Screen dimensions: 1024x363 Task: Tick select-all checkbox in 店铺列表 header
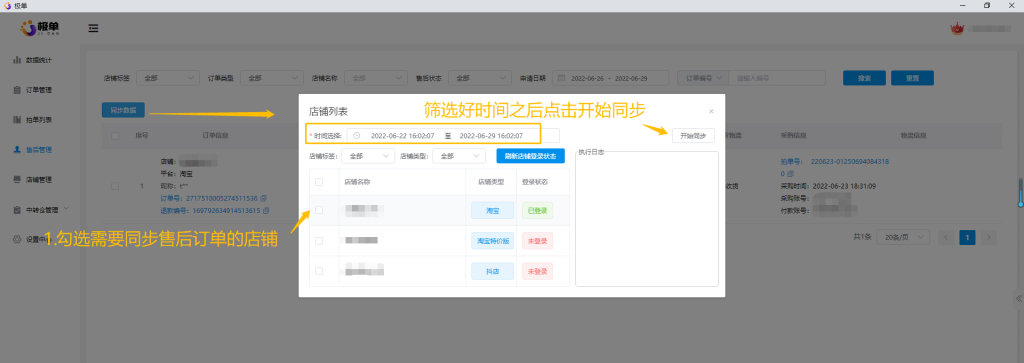point(319,182)
